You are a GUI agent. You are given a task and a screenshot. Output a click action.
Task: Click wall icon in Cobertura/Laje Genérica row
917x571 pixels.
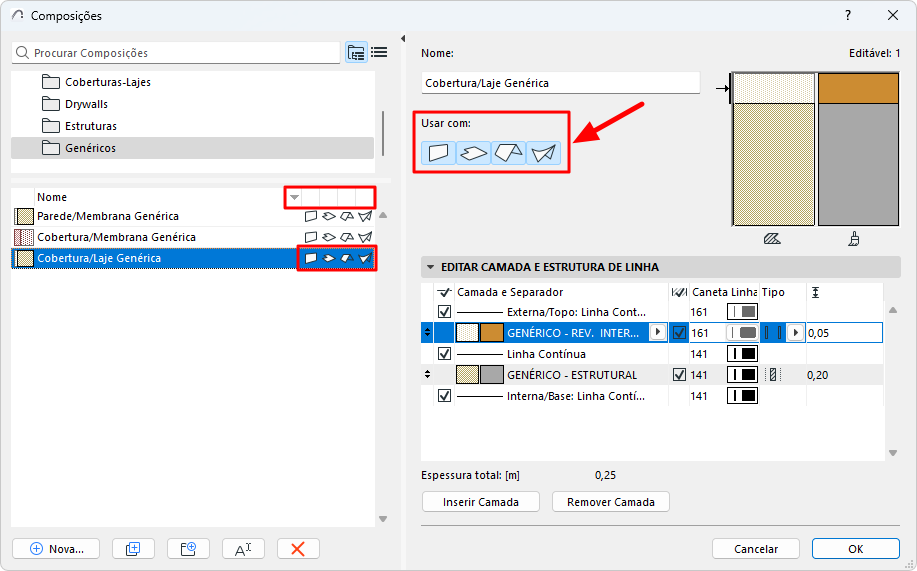(311, 258)
